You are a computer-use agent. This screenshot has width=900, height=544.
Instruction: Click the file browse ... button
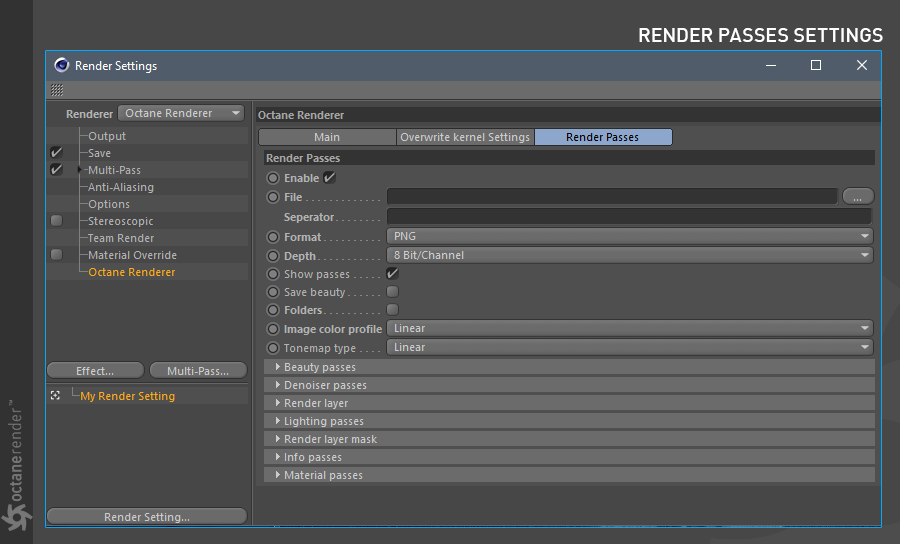tap(858, 196)
